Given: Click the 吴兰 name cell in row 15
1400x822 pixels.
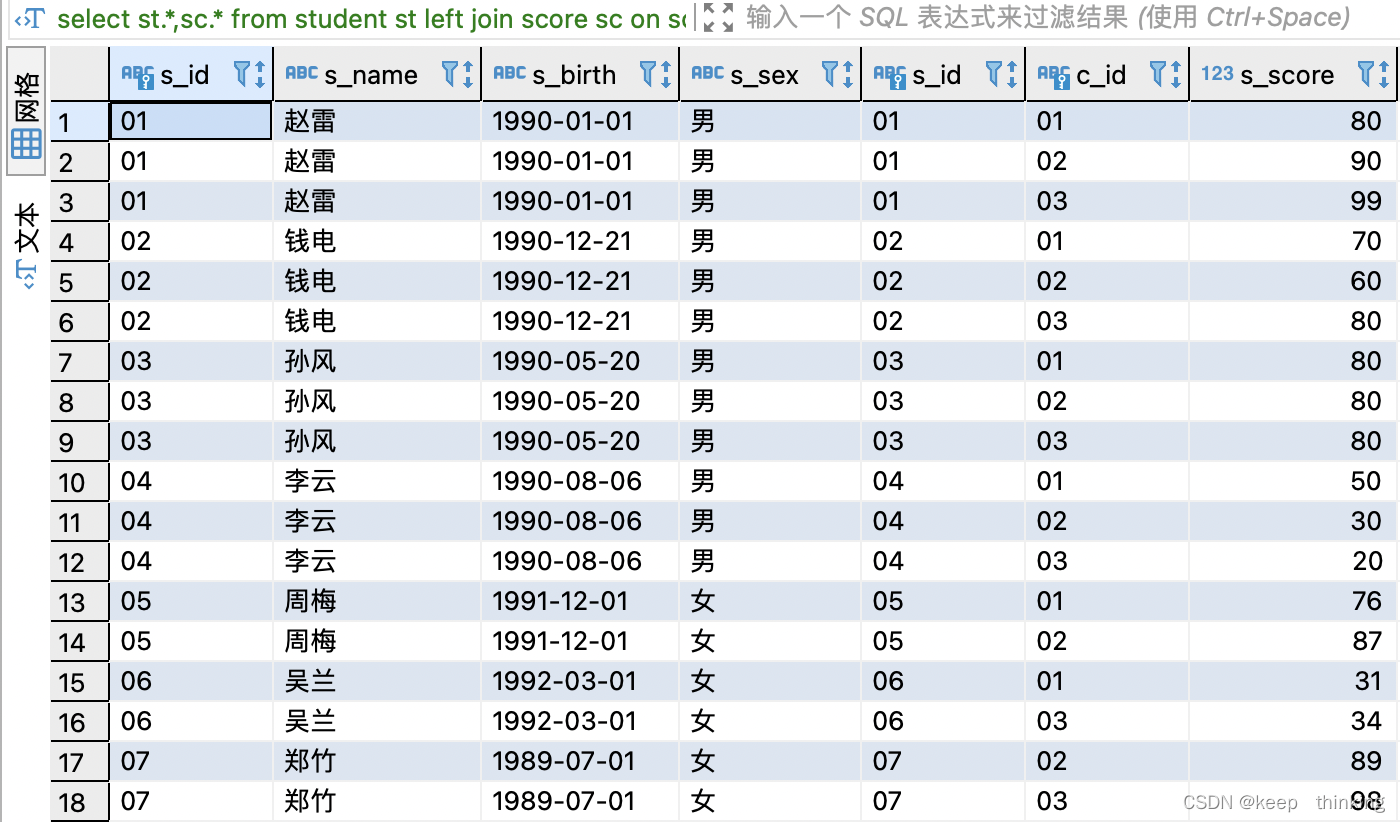Looking at the screenshot, I should click(377, 681).
